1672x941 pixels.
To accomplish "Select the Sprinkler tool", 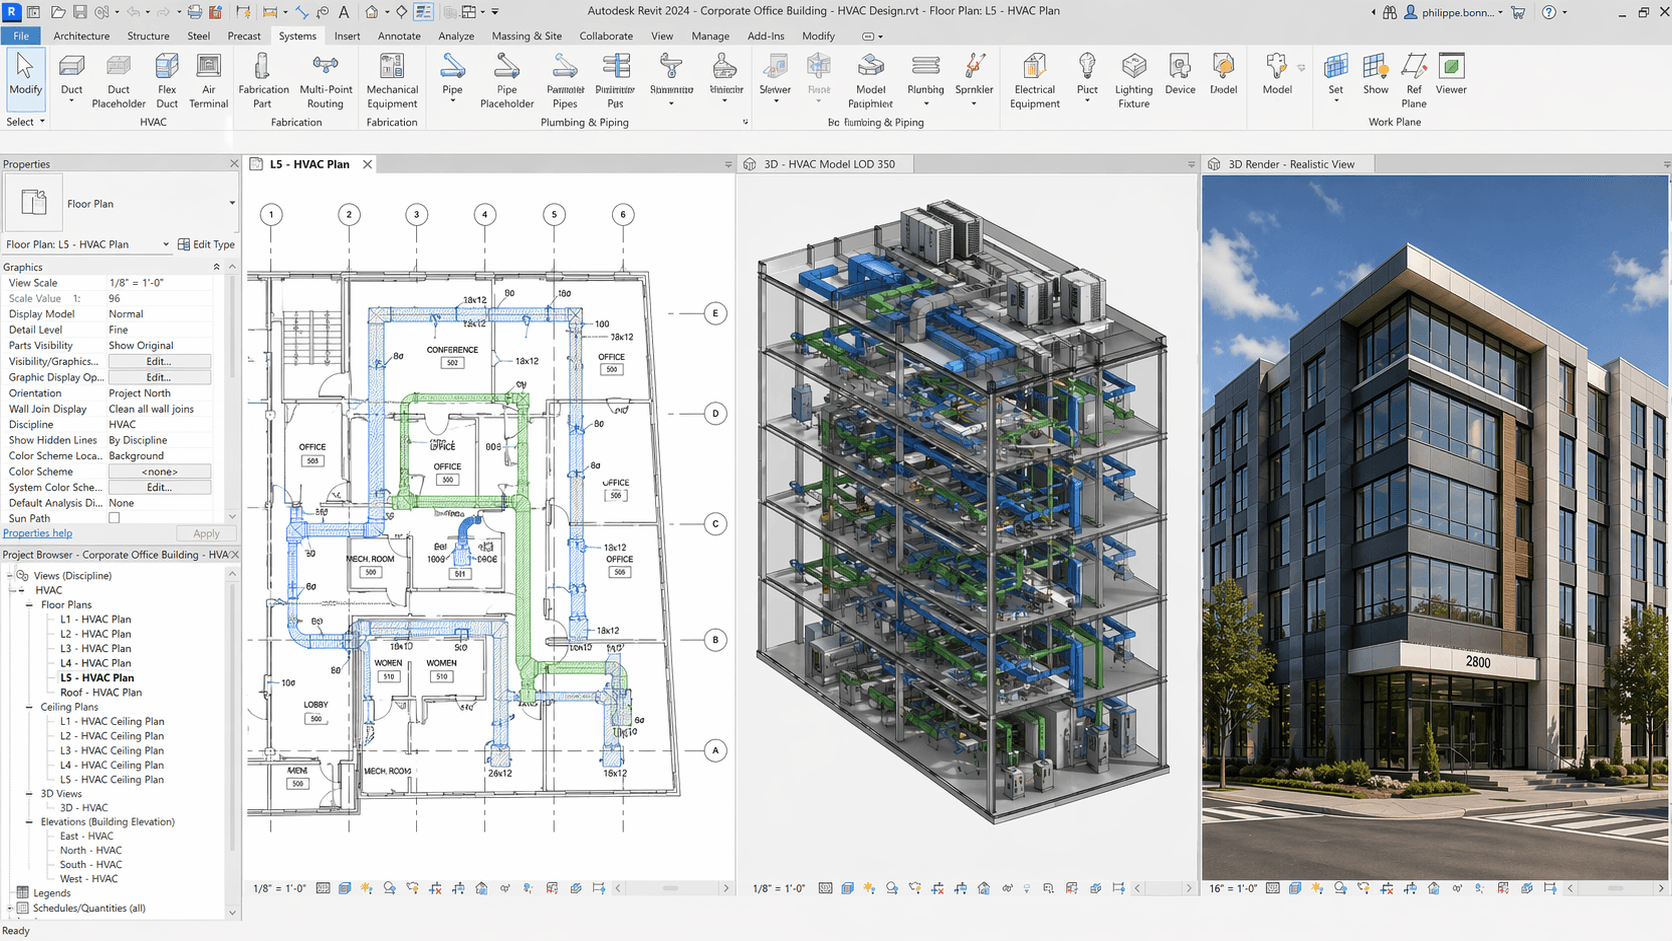I will pyautogui.click(x=973, y=78).
